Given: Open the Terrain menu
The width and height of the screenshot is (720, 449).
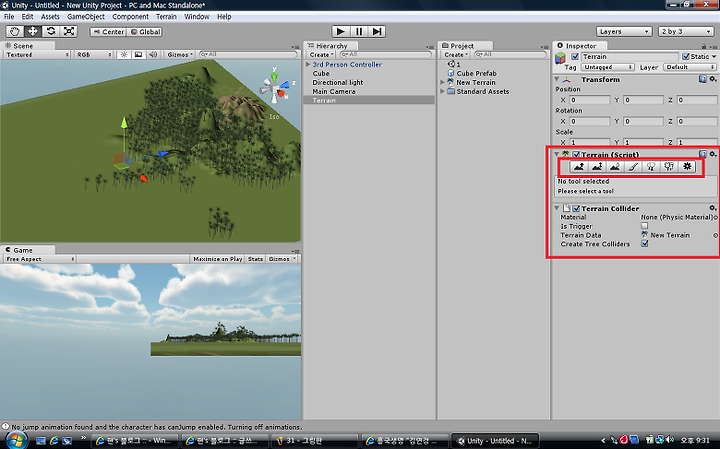Looking at the screenshot, I should (x=166, y=17).
